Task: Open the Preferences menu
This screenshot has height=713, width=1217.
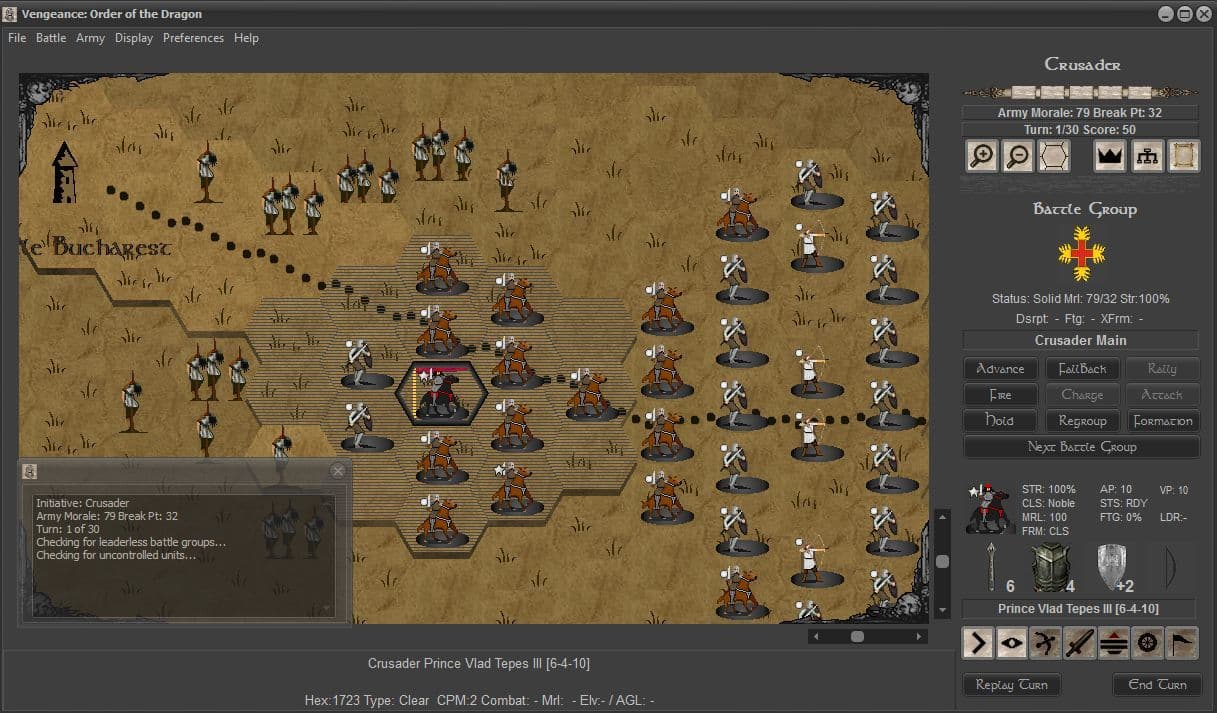Action: click(193, 38)
